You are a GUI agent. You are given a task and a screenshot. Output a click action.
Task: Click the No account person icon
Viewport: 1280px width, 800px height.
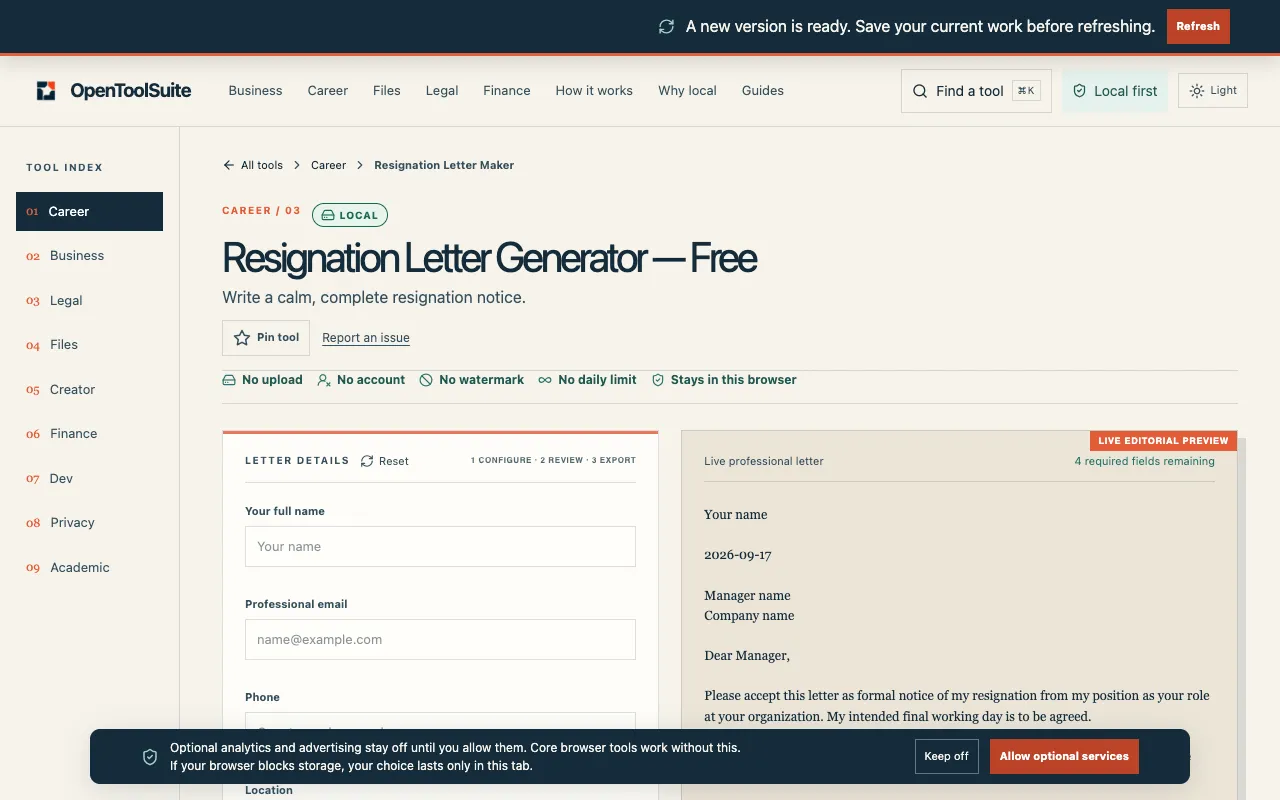324,380
